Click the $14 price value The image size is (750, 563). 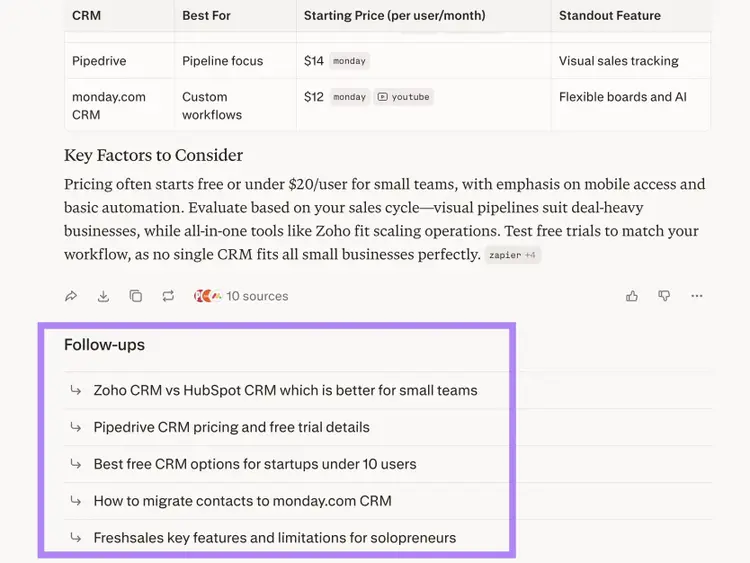coord(314,61)
